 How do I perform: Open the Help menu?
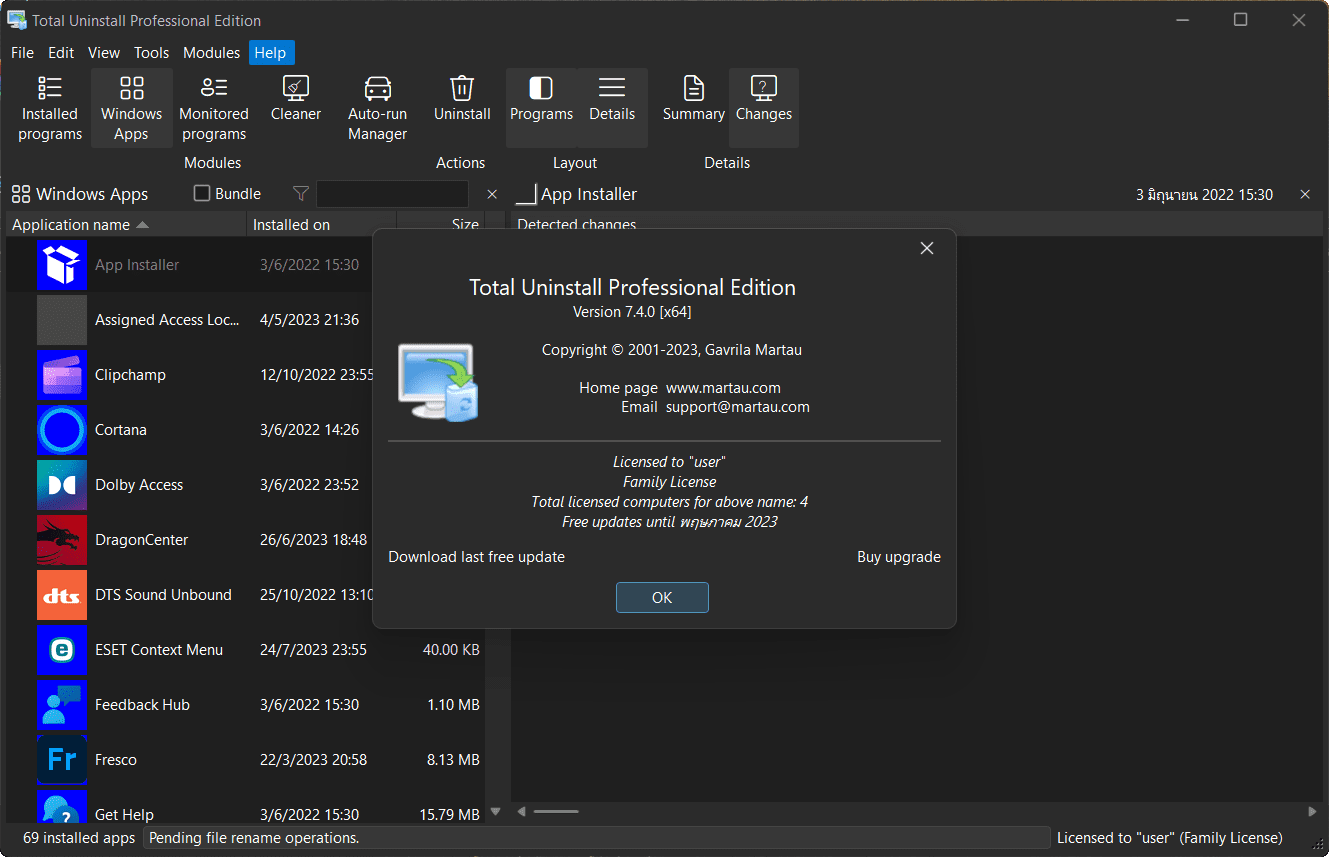click(x=270, y=53)
